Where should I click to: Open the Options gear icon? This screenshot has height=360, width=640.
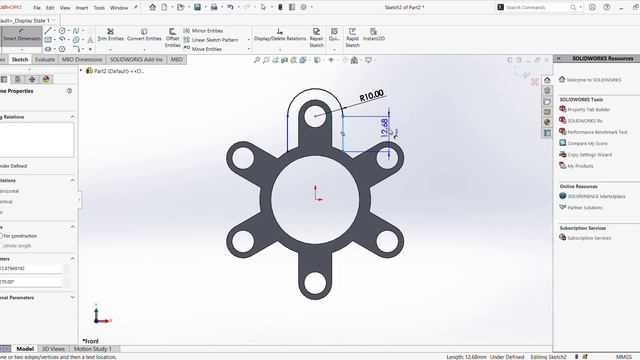coord(304,7)
